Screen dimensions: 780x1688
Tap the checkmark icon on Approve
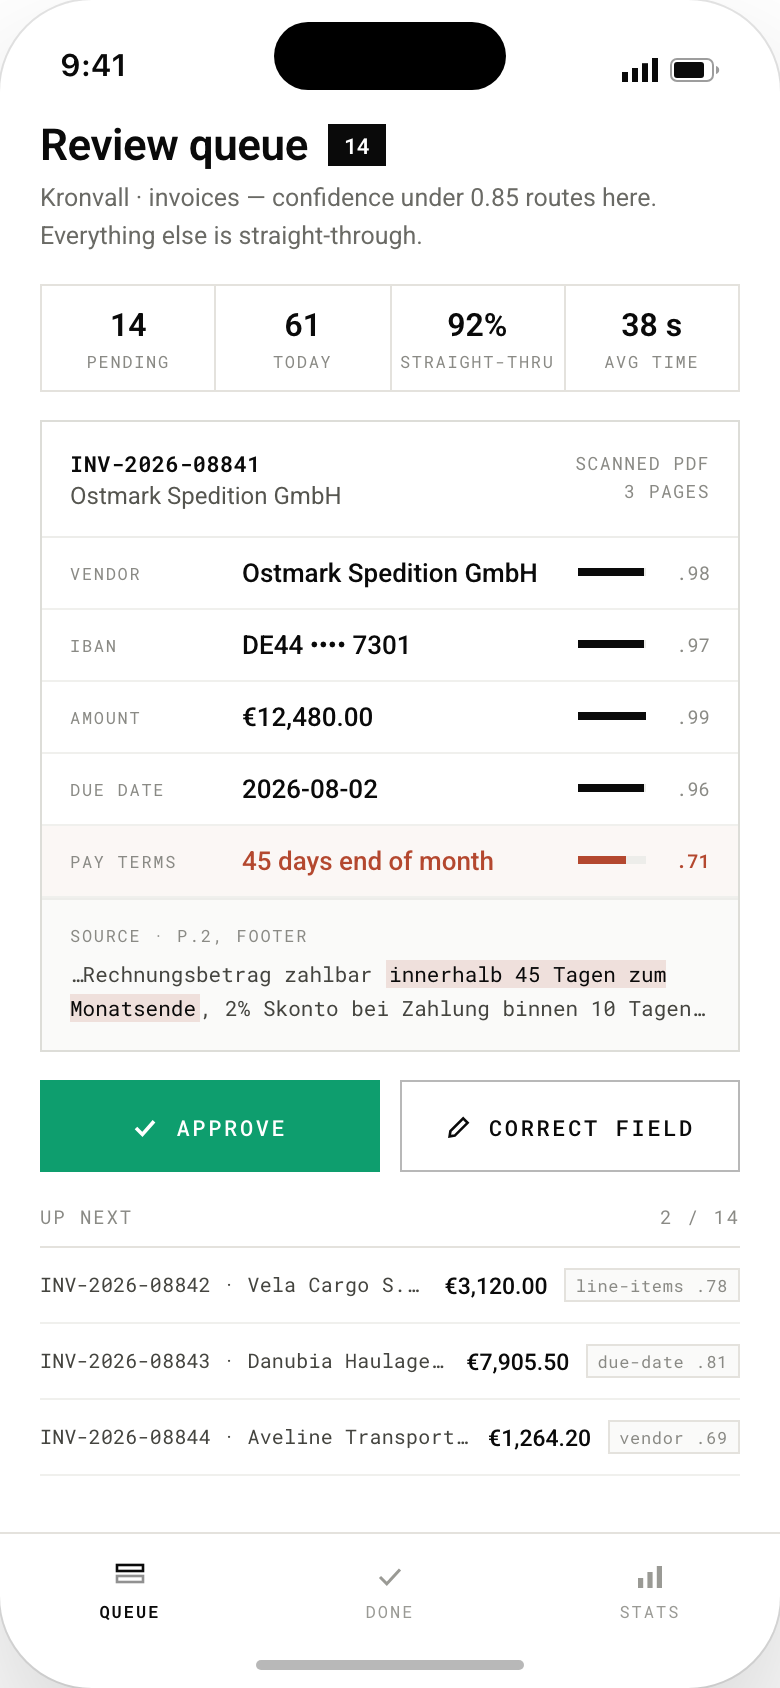145,1128
